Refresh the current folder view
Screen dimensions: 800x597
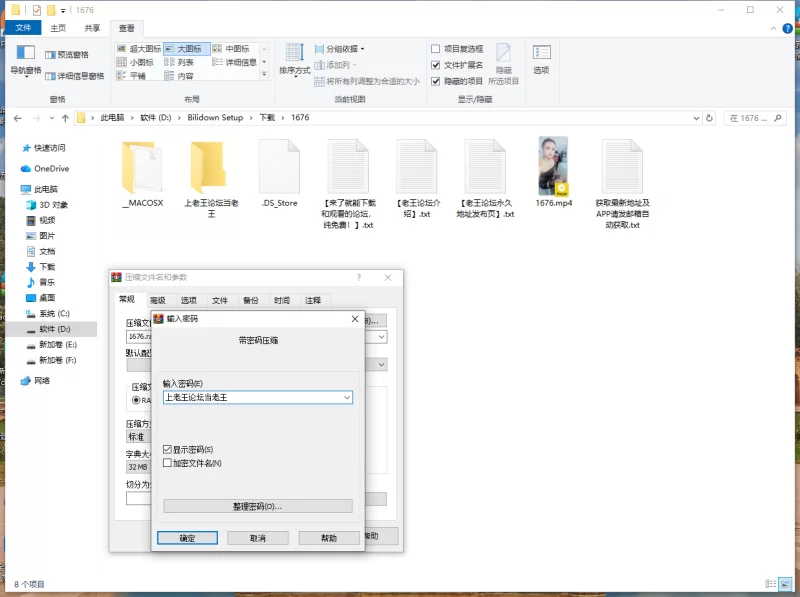[709, 118]
